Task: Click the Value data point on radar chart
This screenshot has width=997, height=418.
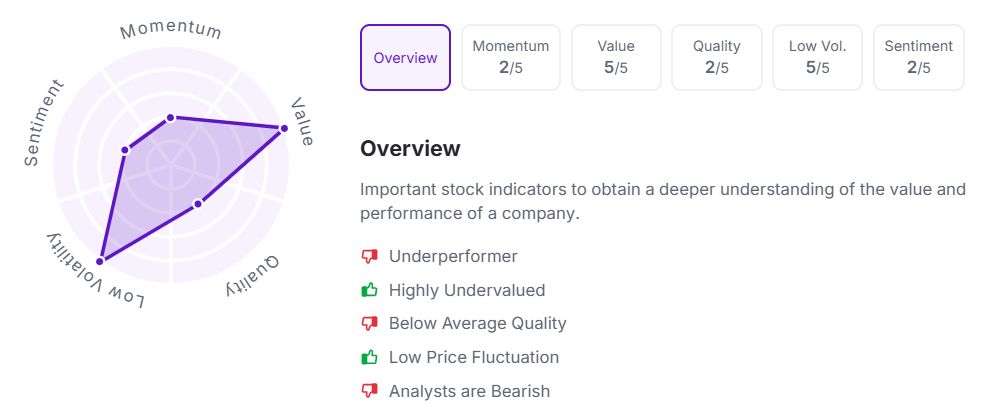Action: 284,128
